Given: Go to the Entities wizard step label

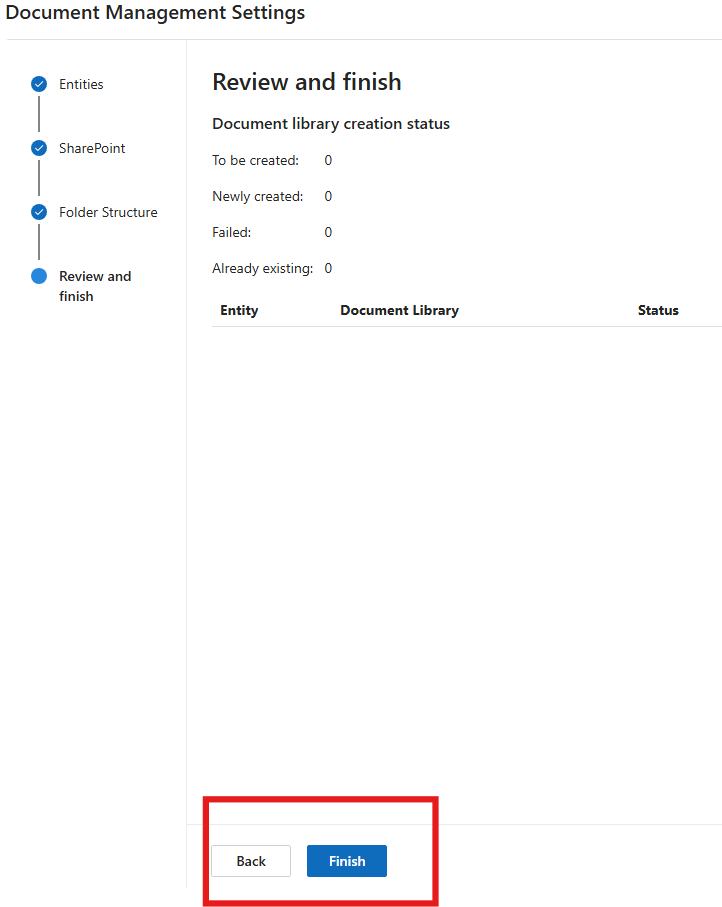Looking at the screenshot, I should click(x=81, y=84).
